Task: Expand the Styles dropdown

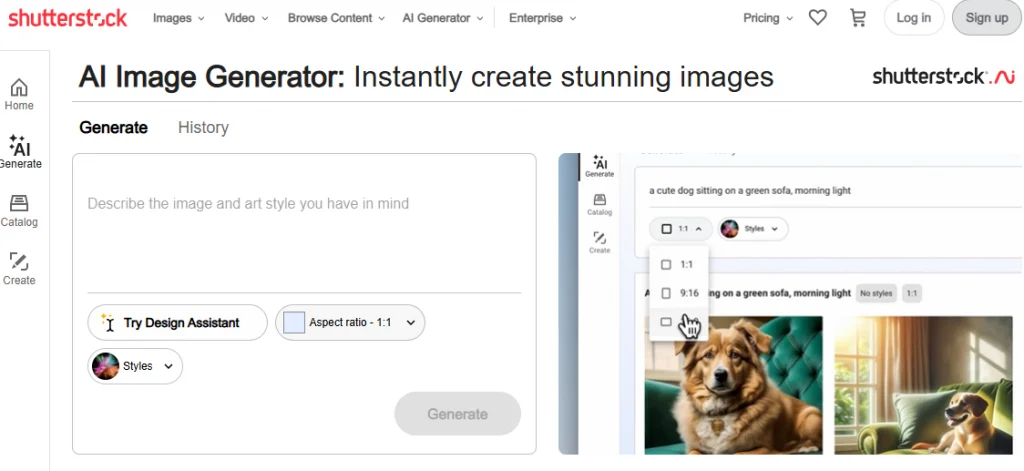Action: 167,367
